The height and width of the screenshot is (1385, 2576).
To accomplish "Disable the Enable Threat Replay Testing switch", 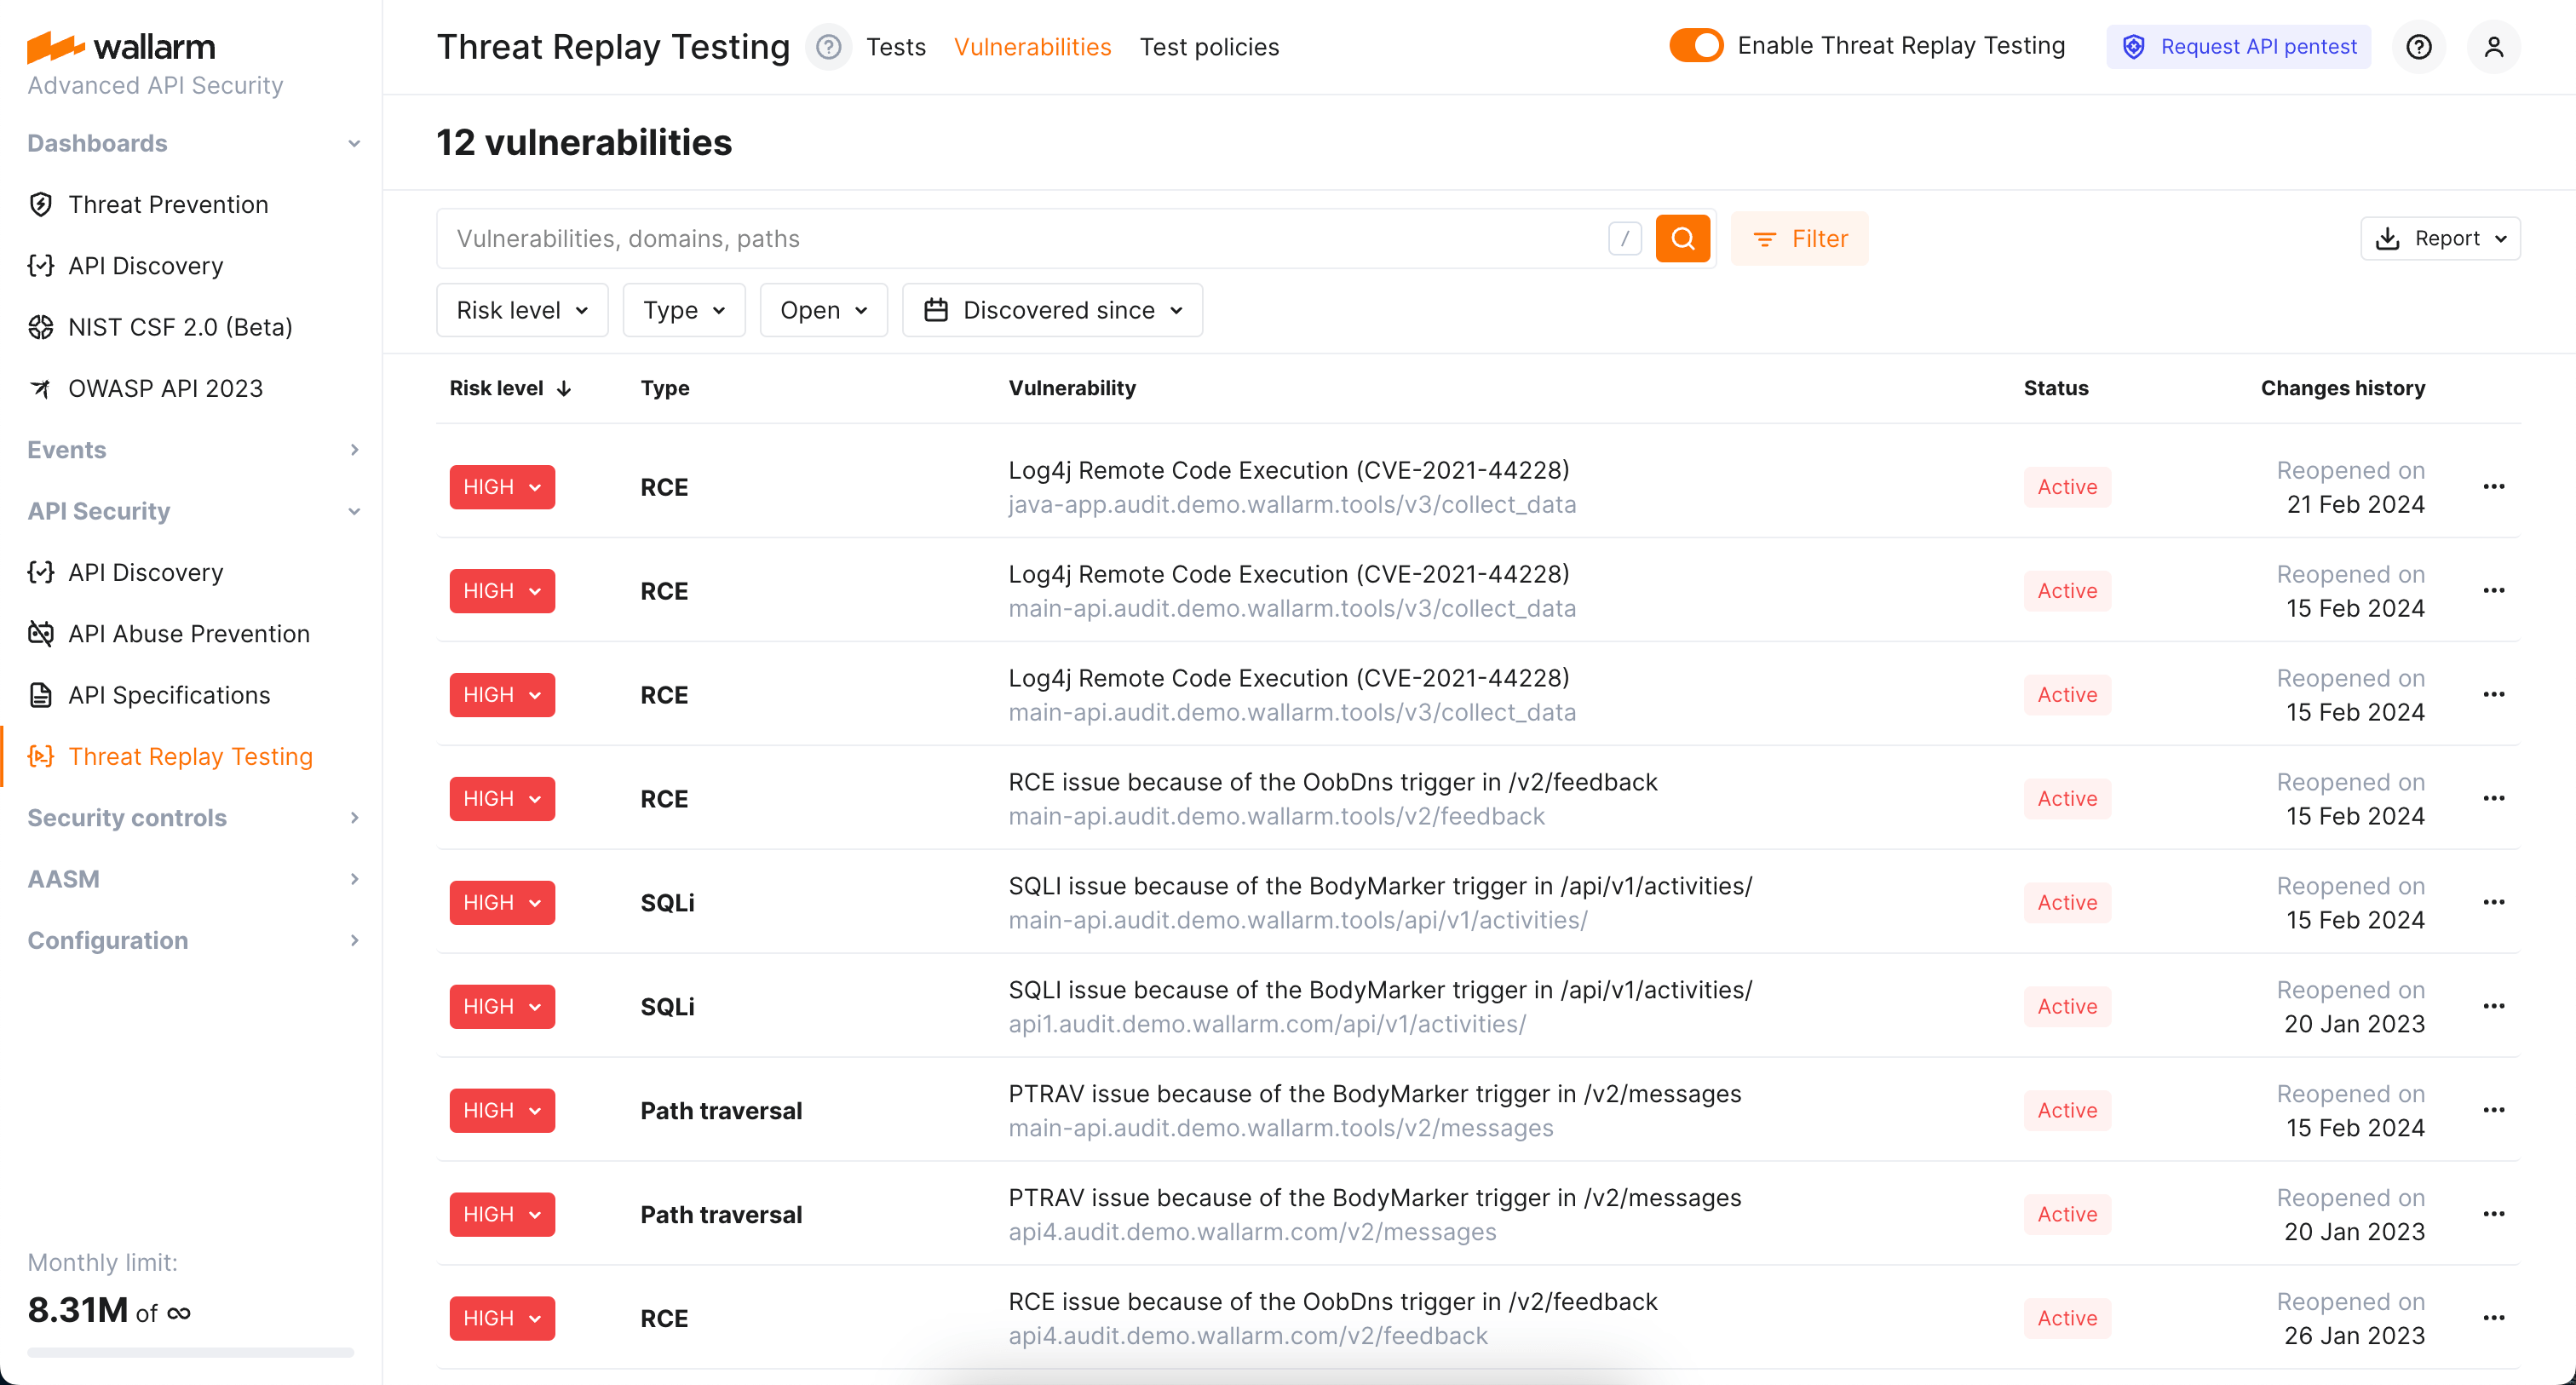I will coord(1696,46).
